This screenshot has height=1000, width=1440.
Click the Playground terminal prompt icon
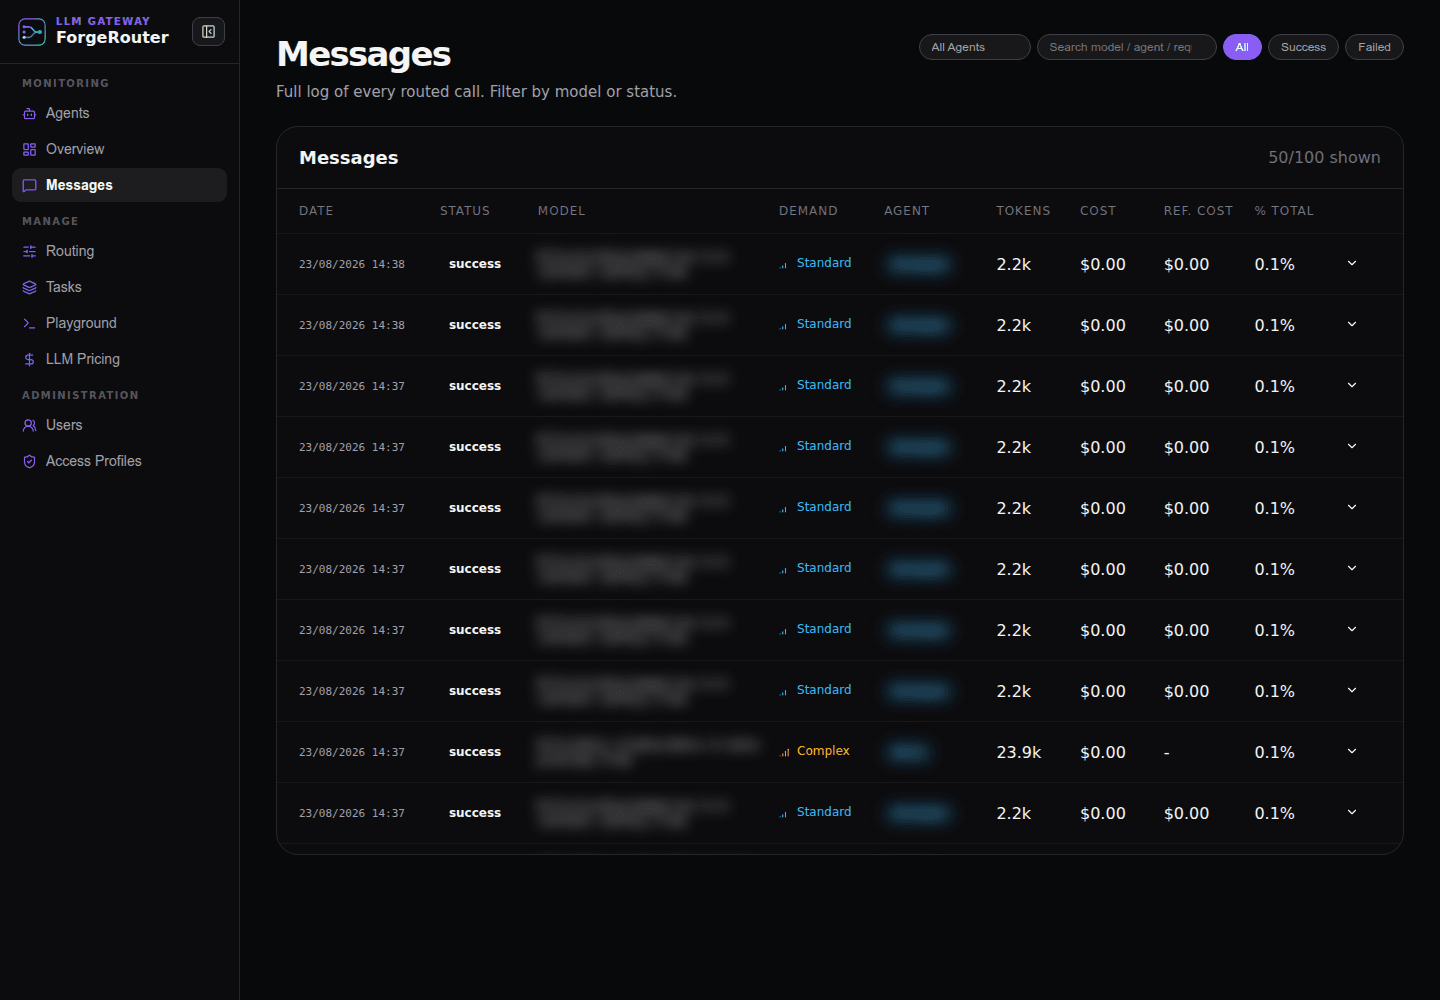(29, 324)
